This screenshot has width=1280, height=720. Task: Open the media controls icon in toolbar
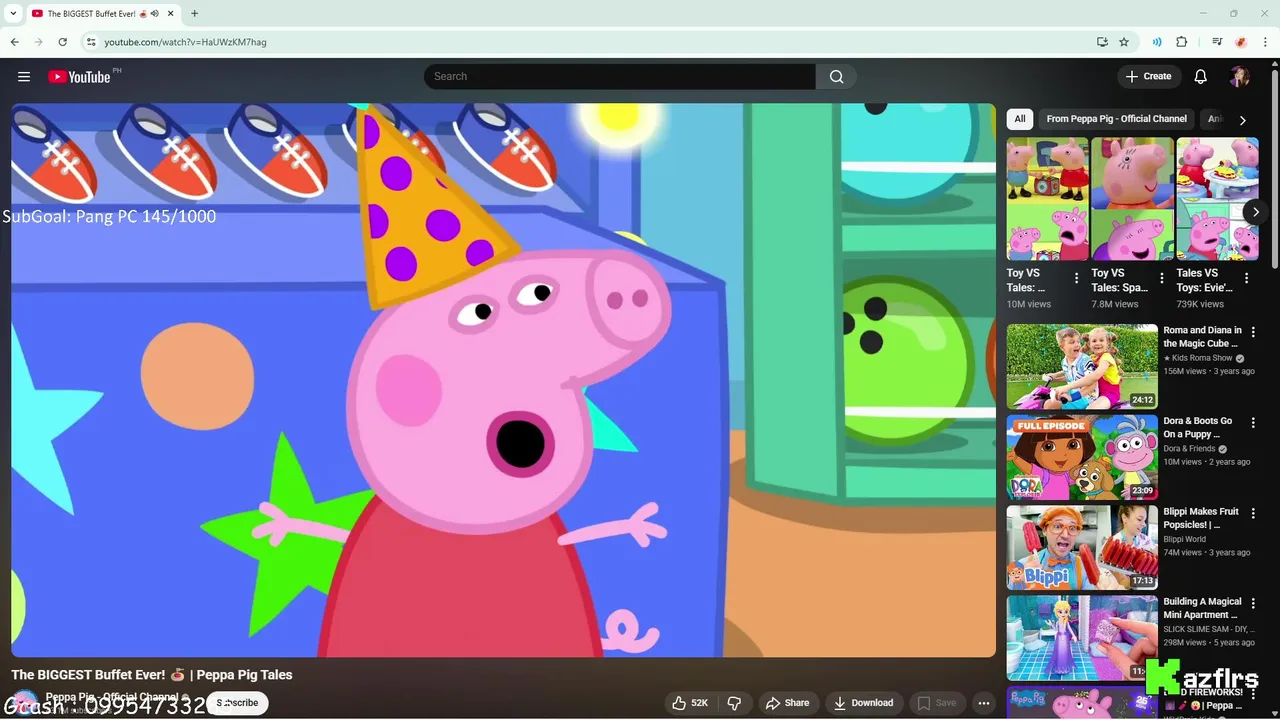1217,42
